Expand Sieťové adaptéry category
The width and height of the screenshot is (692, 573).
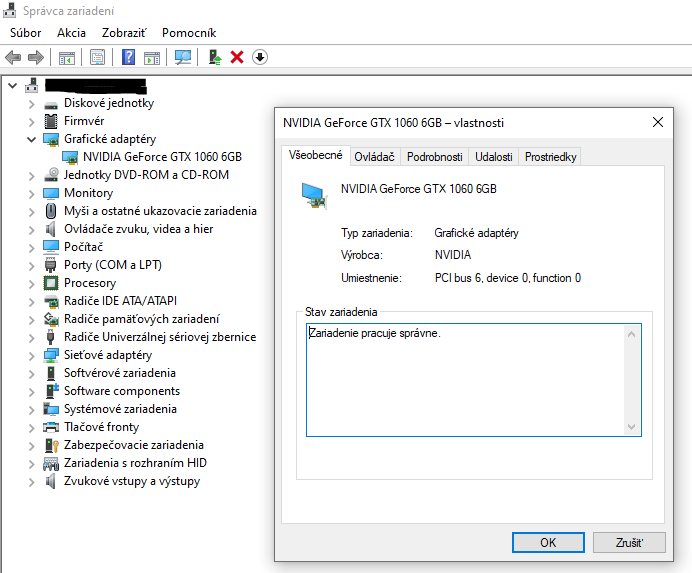pos(31,356)
